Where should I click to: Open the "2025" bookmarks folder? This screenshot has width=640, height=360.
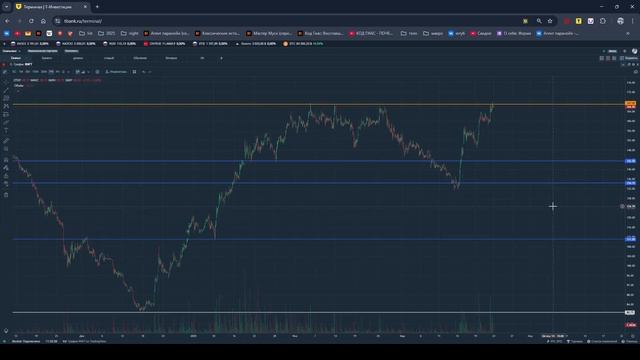(x=107, y=33)
